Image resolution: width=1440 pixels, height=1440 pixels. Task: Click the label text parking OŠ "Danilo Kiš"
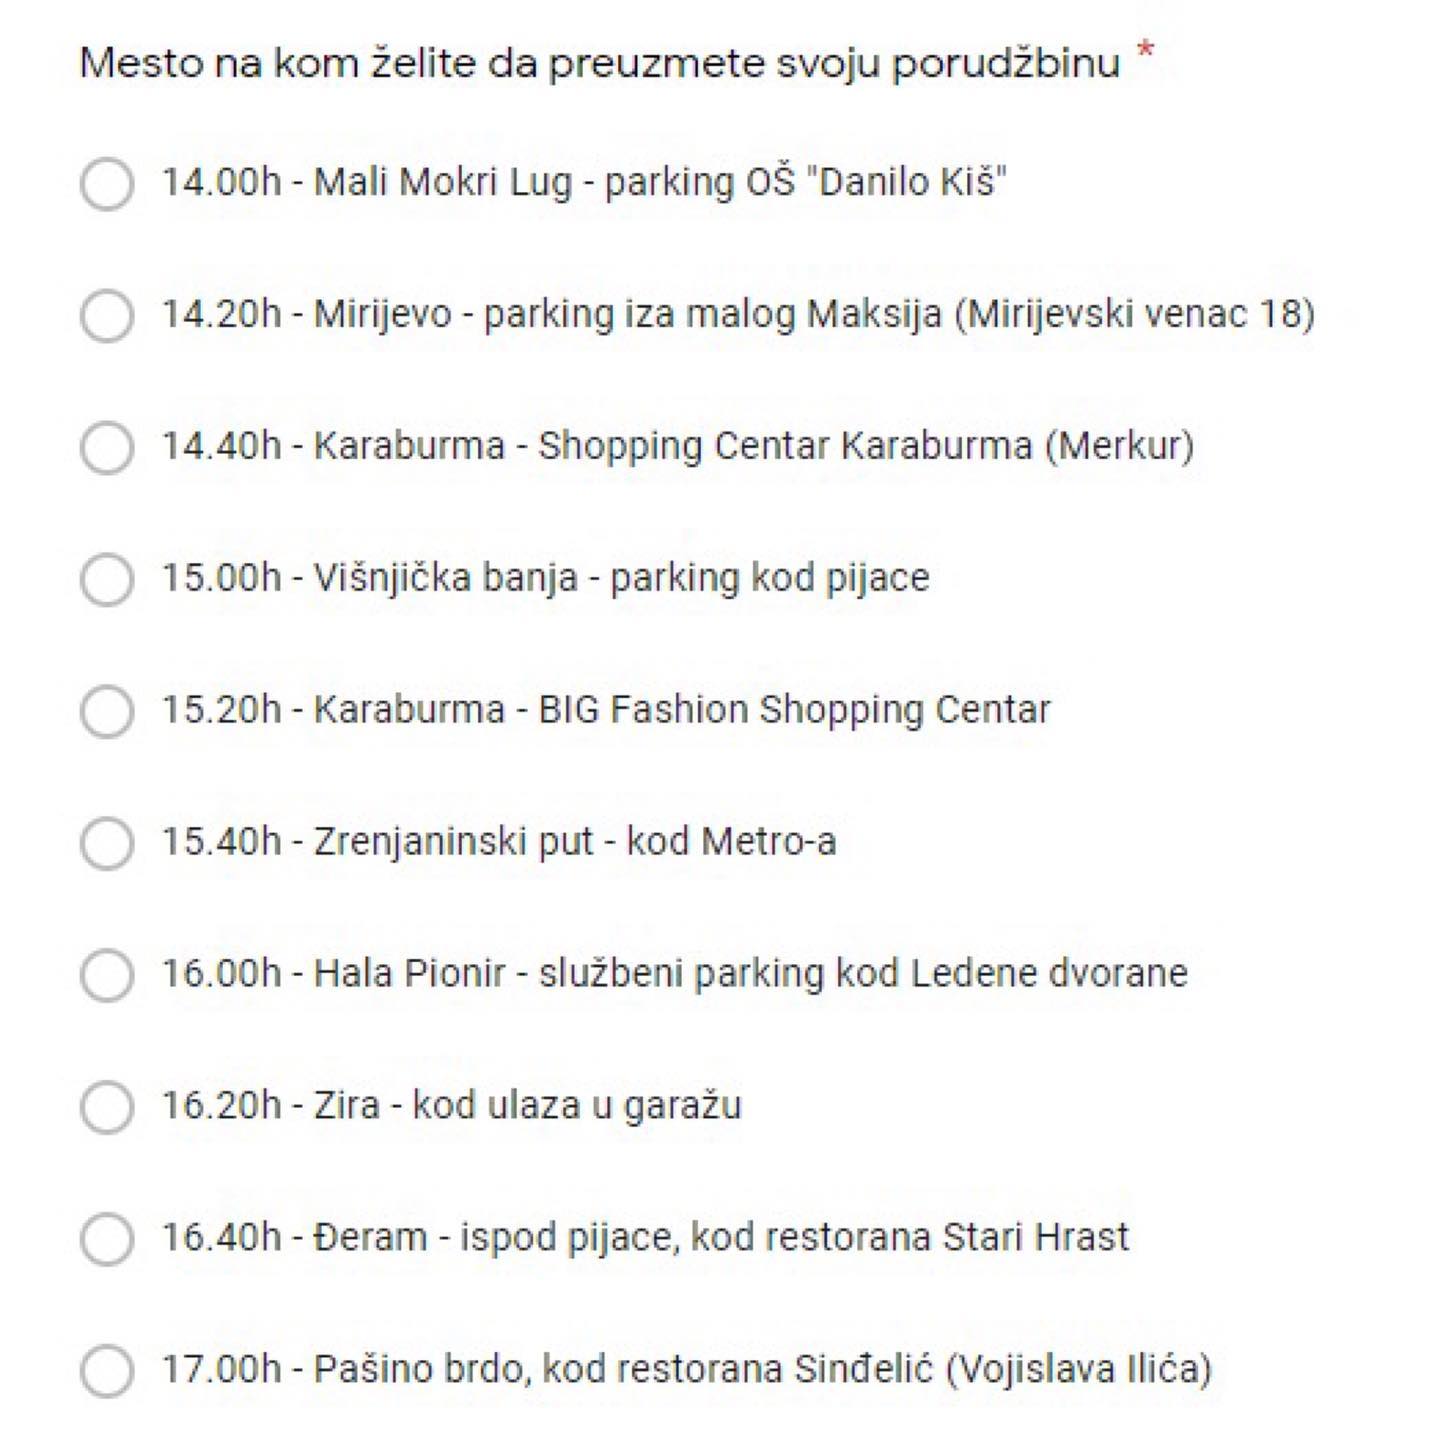coord(806,183)
